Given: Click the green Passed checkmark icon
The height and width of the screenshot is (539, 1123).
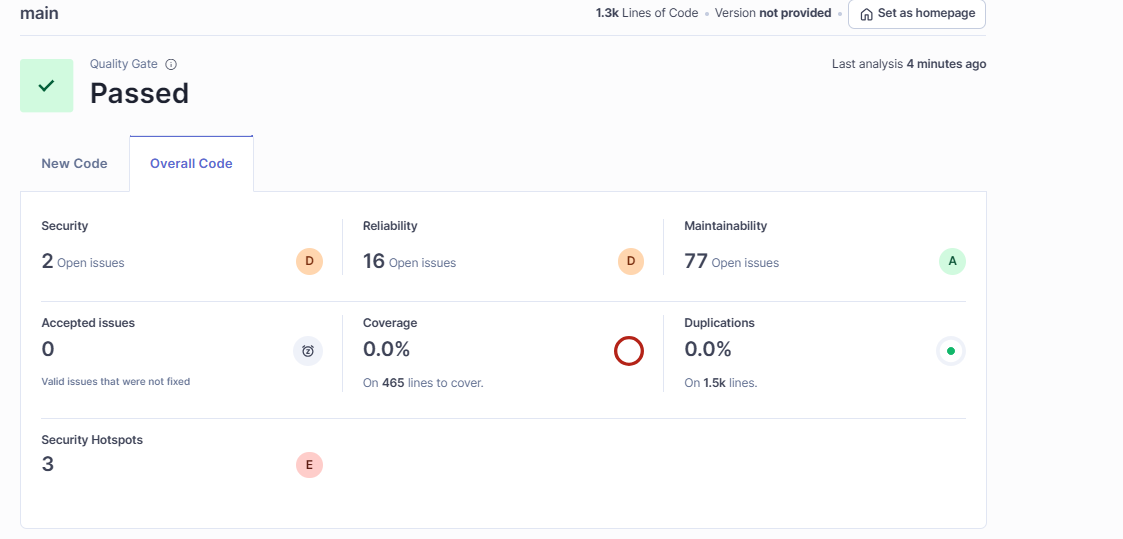Looking at the screenshot, I should (47, 86).
